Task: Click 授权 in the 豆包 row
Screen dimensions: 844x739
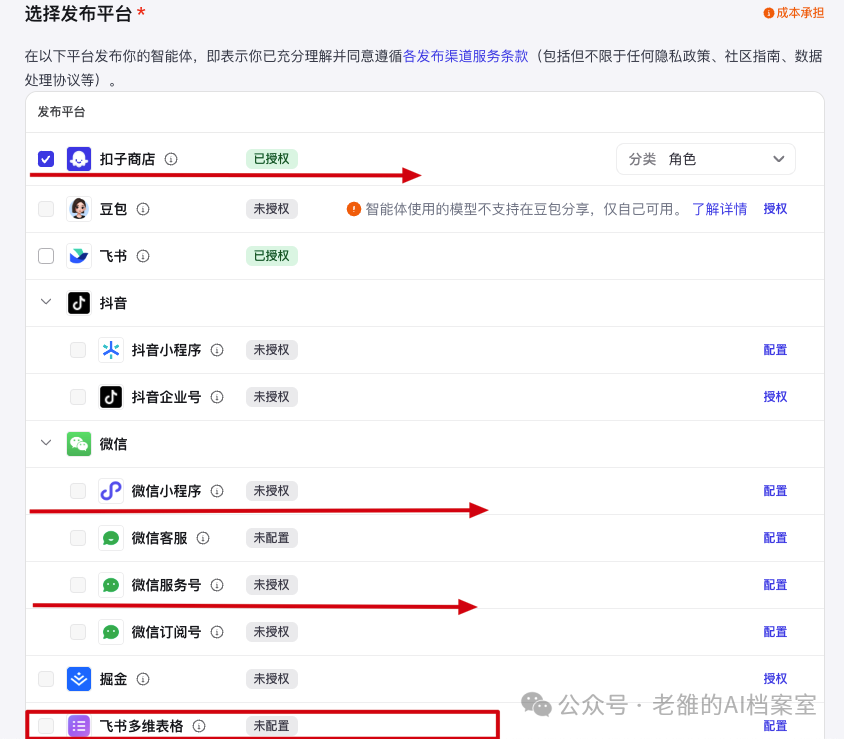Action: click(775, 209)
